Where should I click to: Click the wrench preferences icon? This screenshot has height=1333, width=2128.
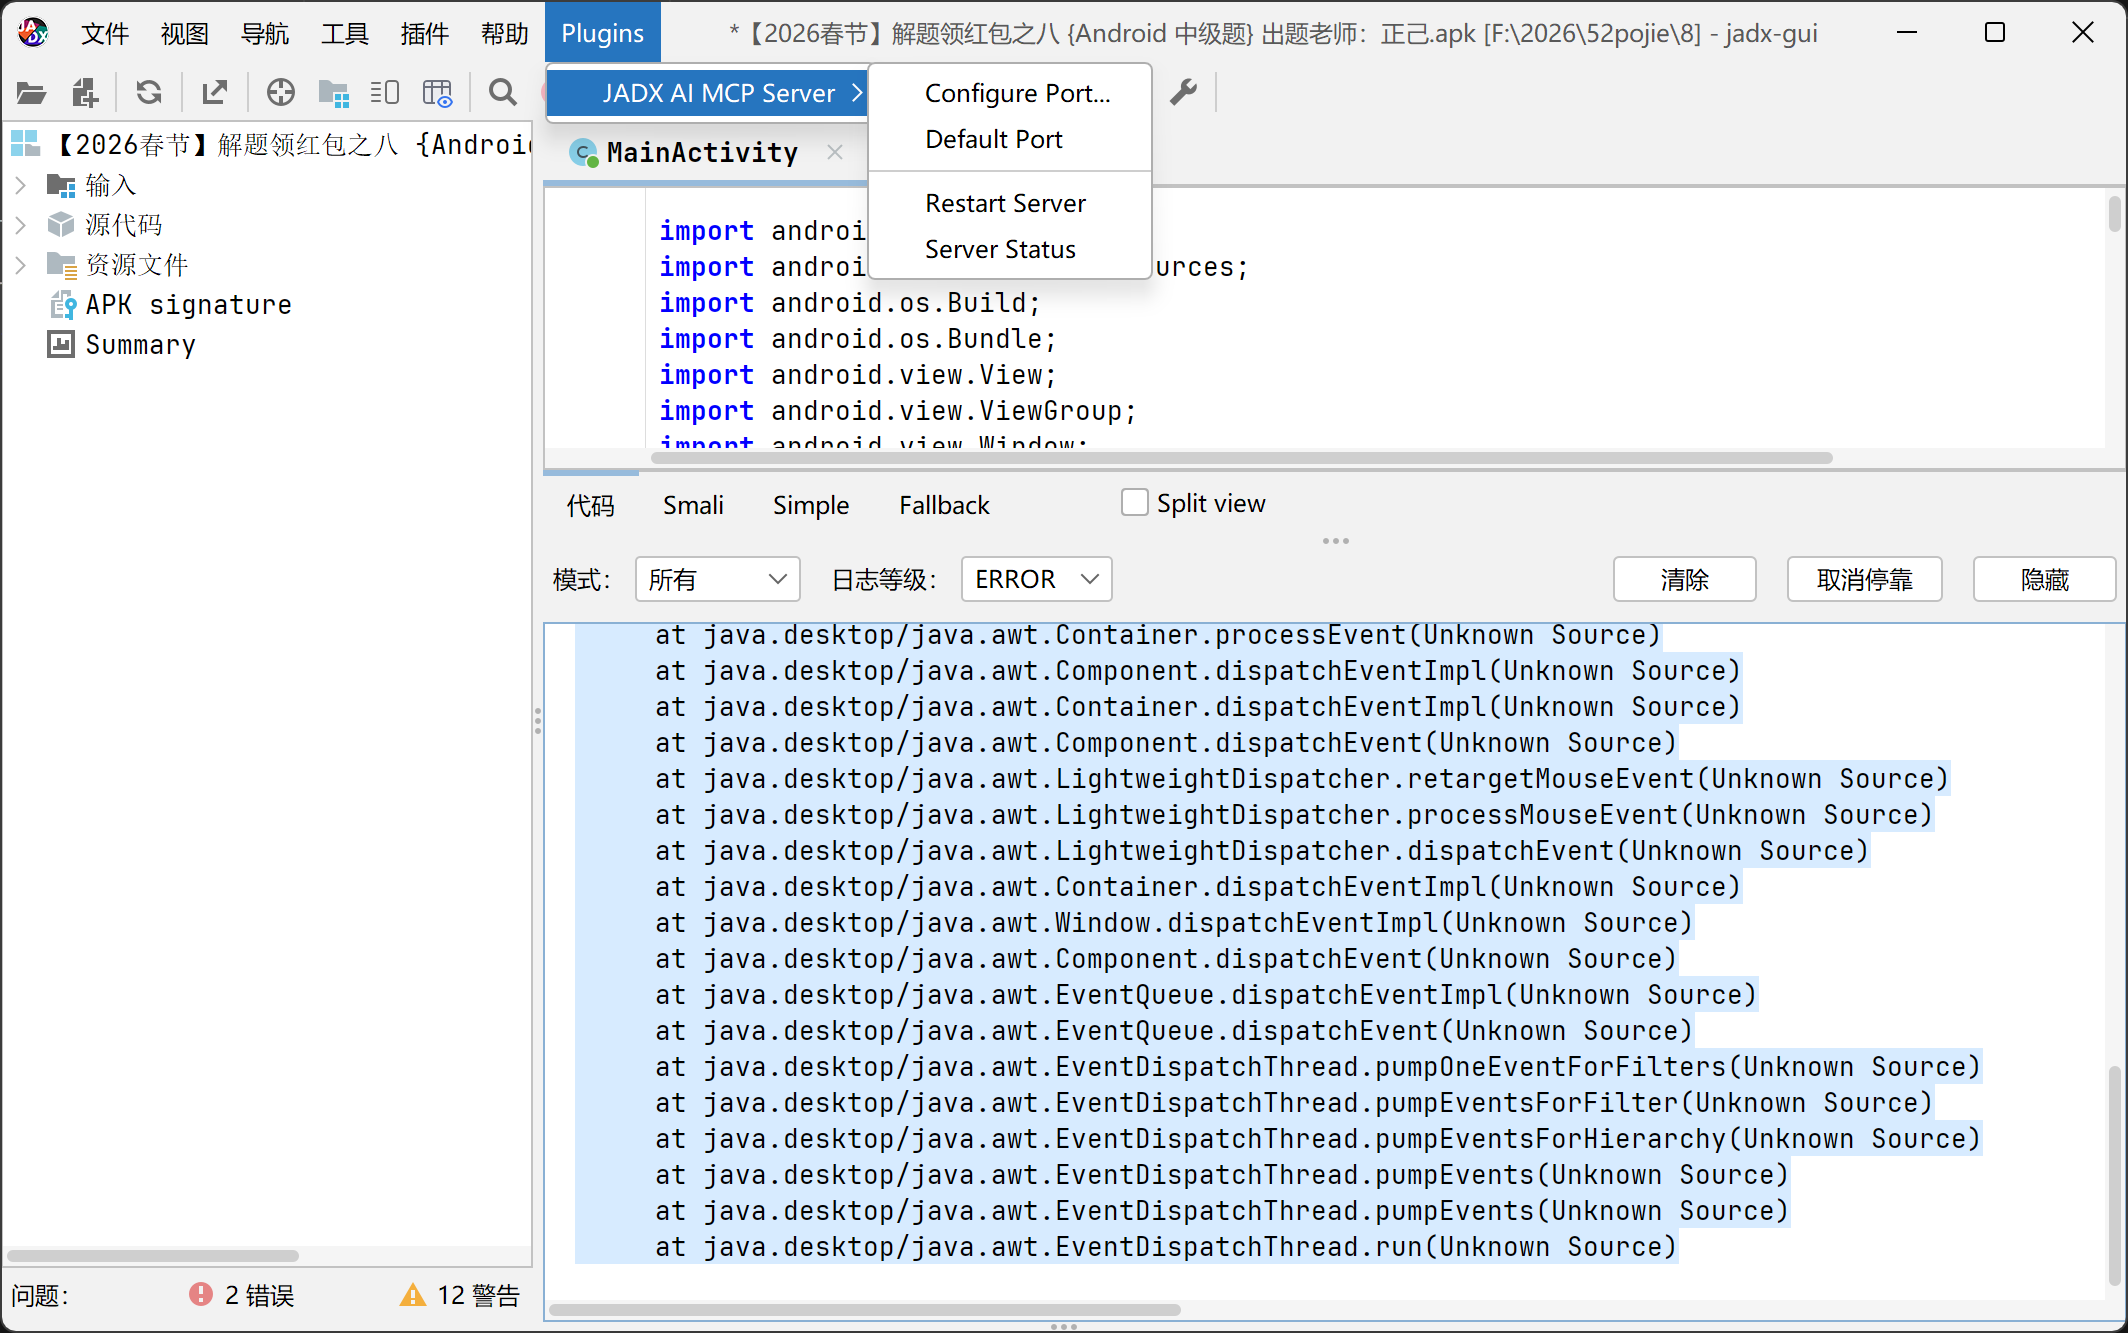coord(1184,93)
